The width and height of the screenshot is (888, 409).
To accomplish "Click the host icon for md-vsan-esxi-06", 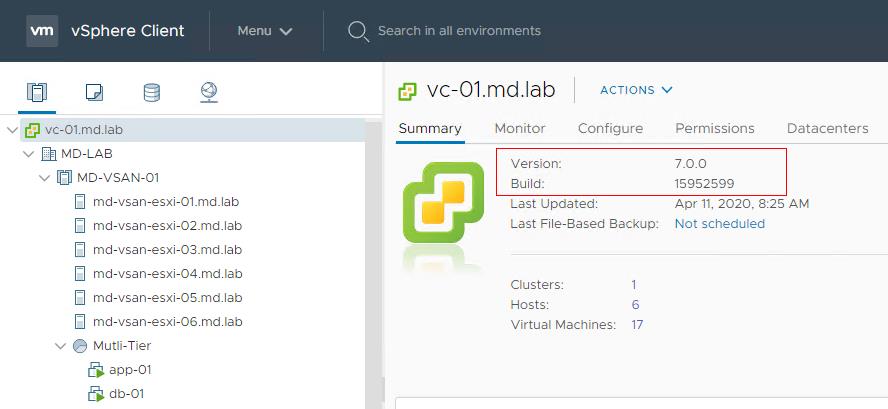I will tap(80, 322).
